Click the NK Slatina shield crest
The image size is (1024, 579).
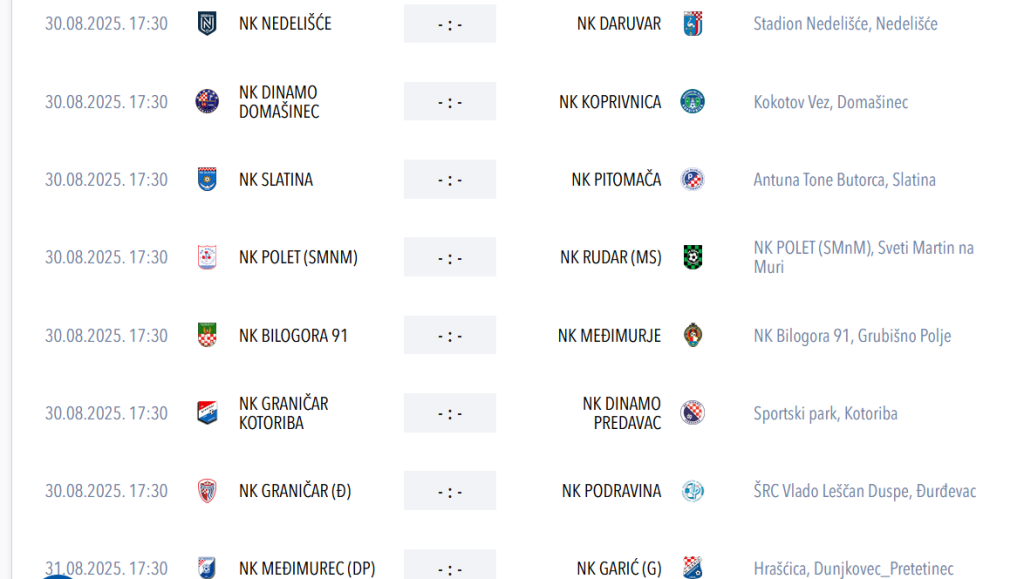coord(207,180)
